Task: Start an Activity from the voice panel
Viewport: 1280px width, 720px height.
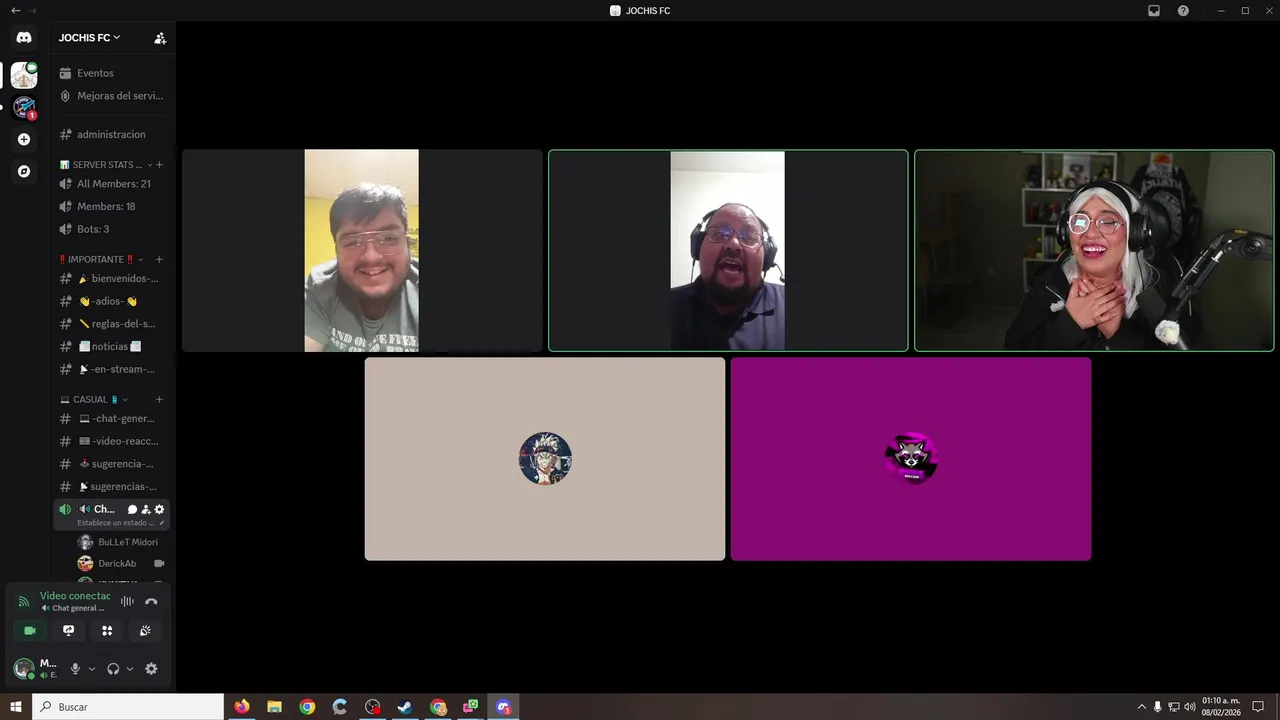Action: click(x=107, y=630)
